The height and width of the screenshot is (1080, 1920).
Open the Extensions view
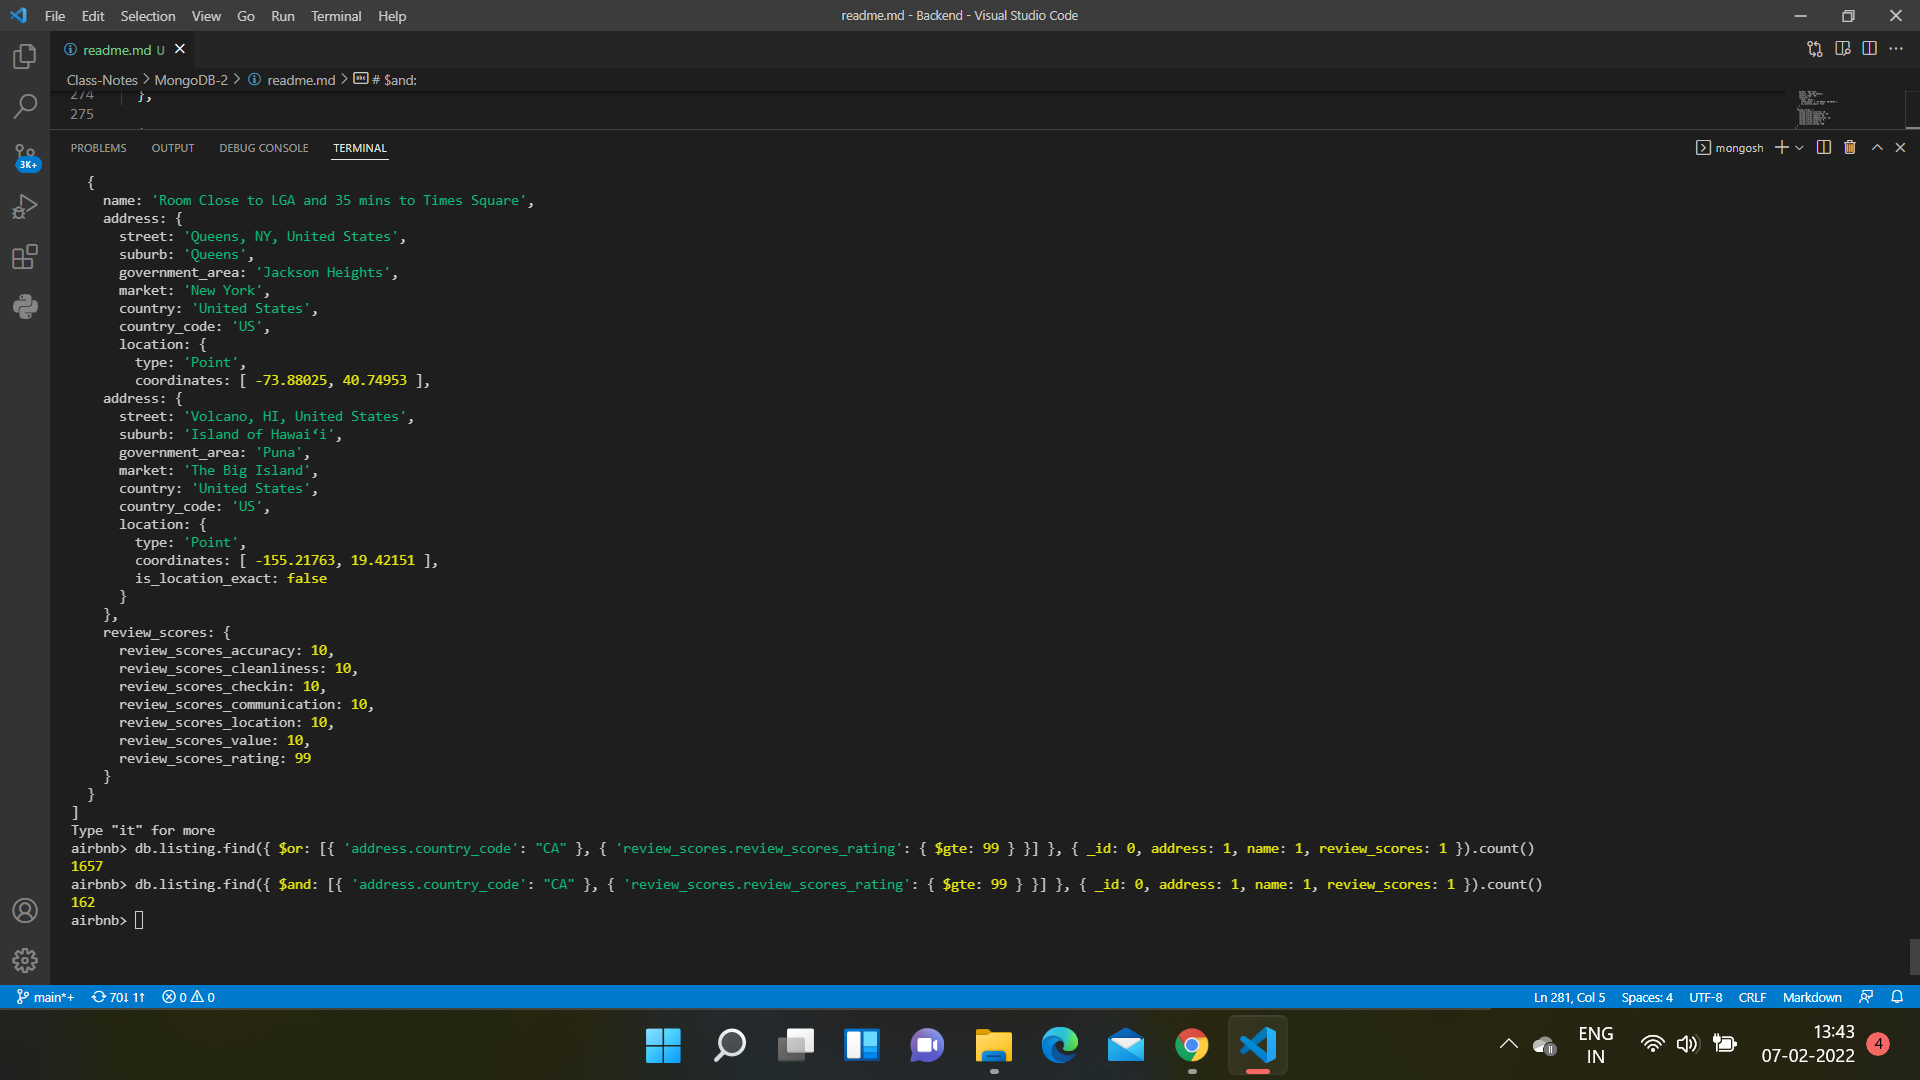[24, 257]
